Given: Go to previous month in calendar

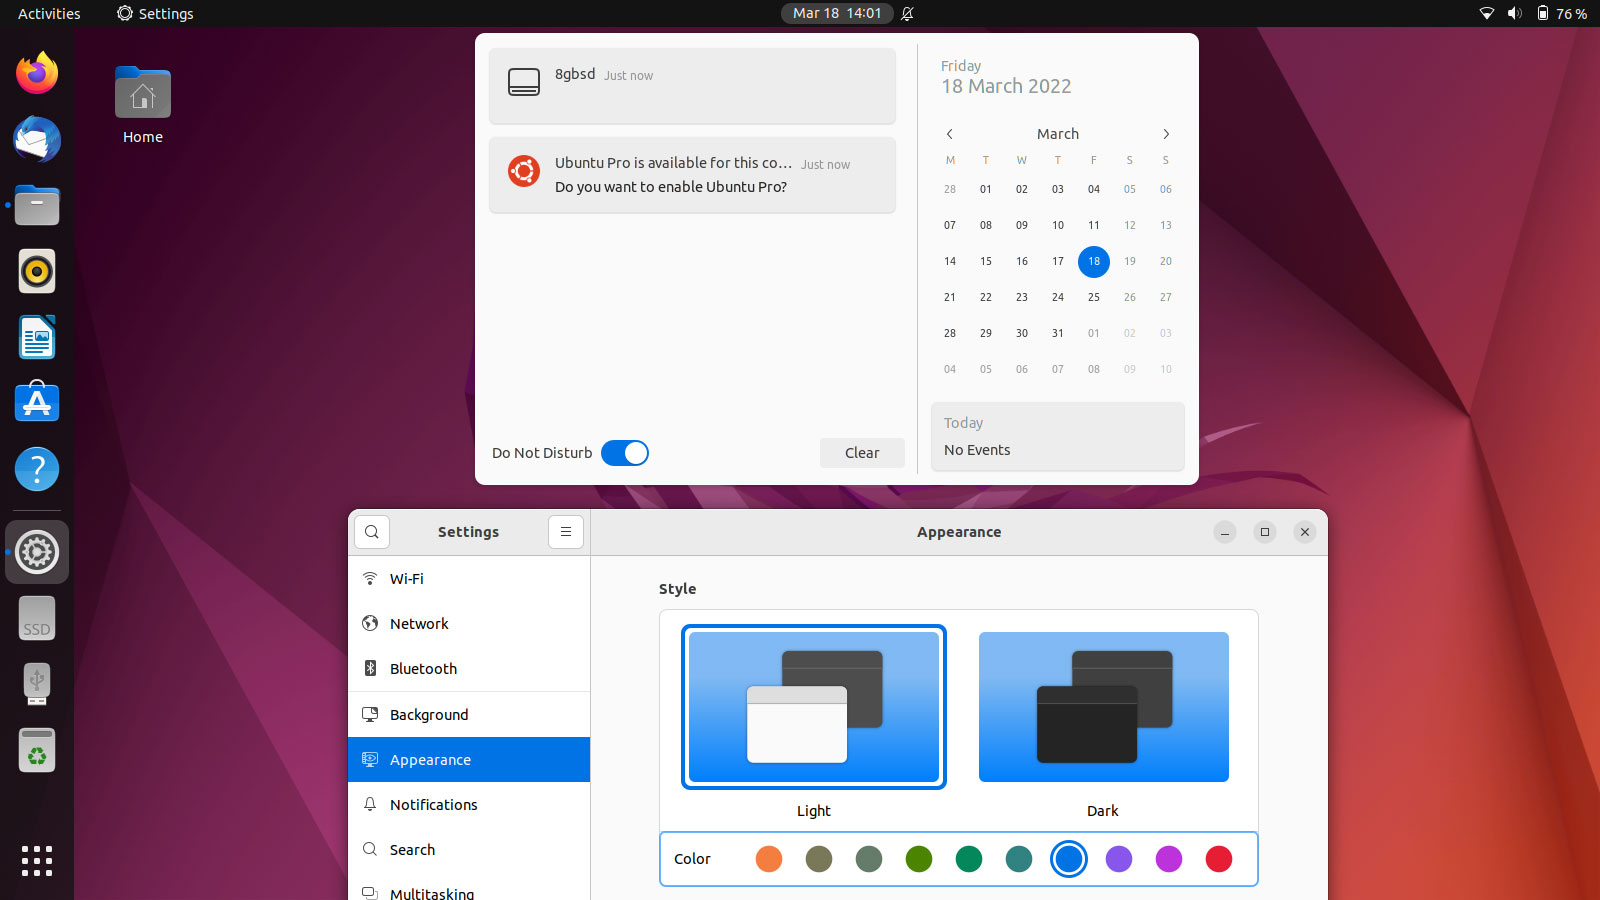Looking at the screenshot, I should (x=950, y=134).
